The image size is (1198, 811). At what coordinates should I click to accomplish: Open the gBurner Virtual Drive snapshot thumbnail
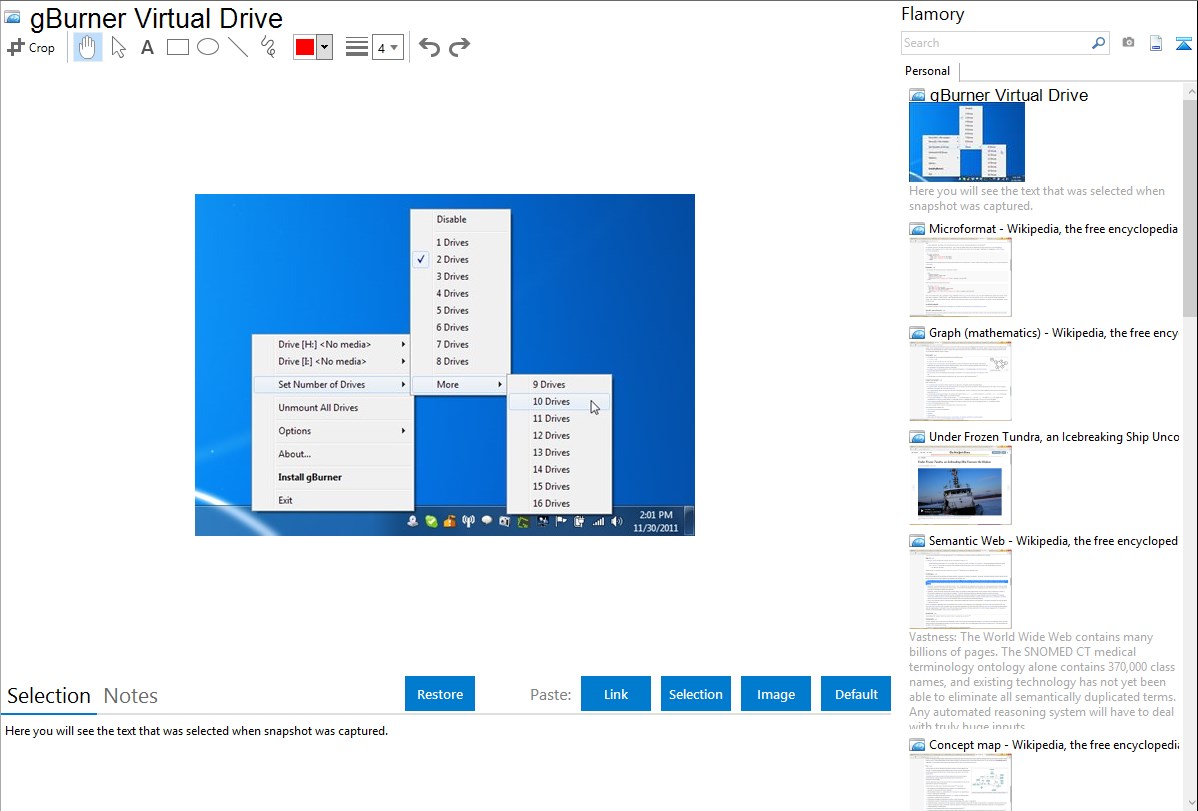click(x=967, y=142)
